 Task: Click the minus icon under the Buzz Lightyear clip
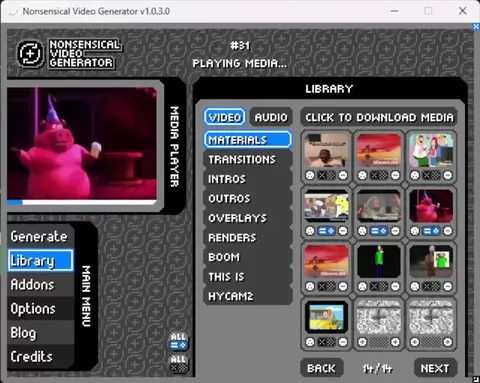[x=395, y=231]
